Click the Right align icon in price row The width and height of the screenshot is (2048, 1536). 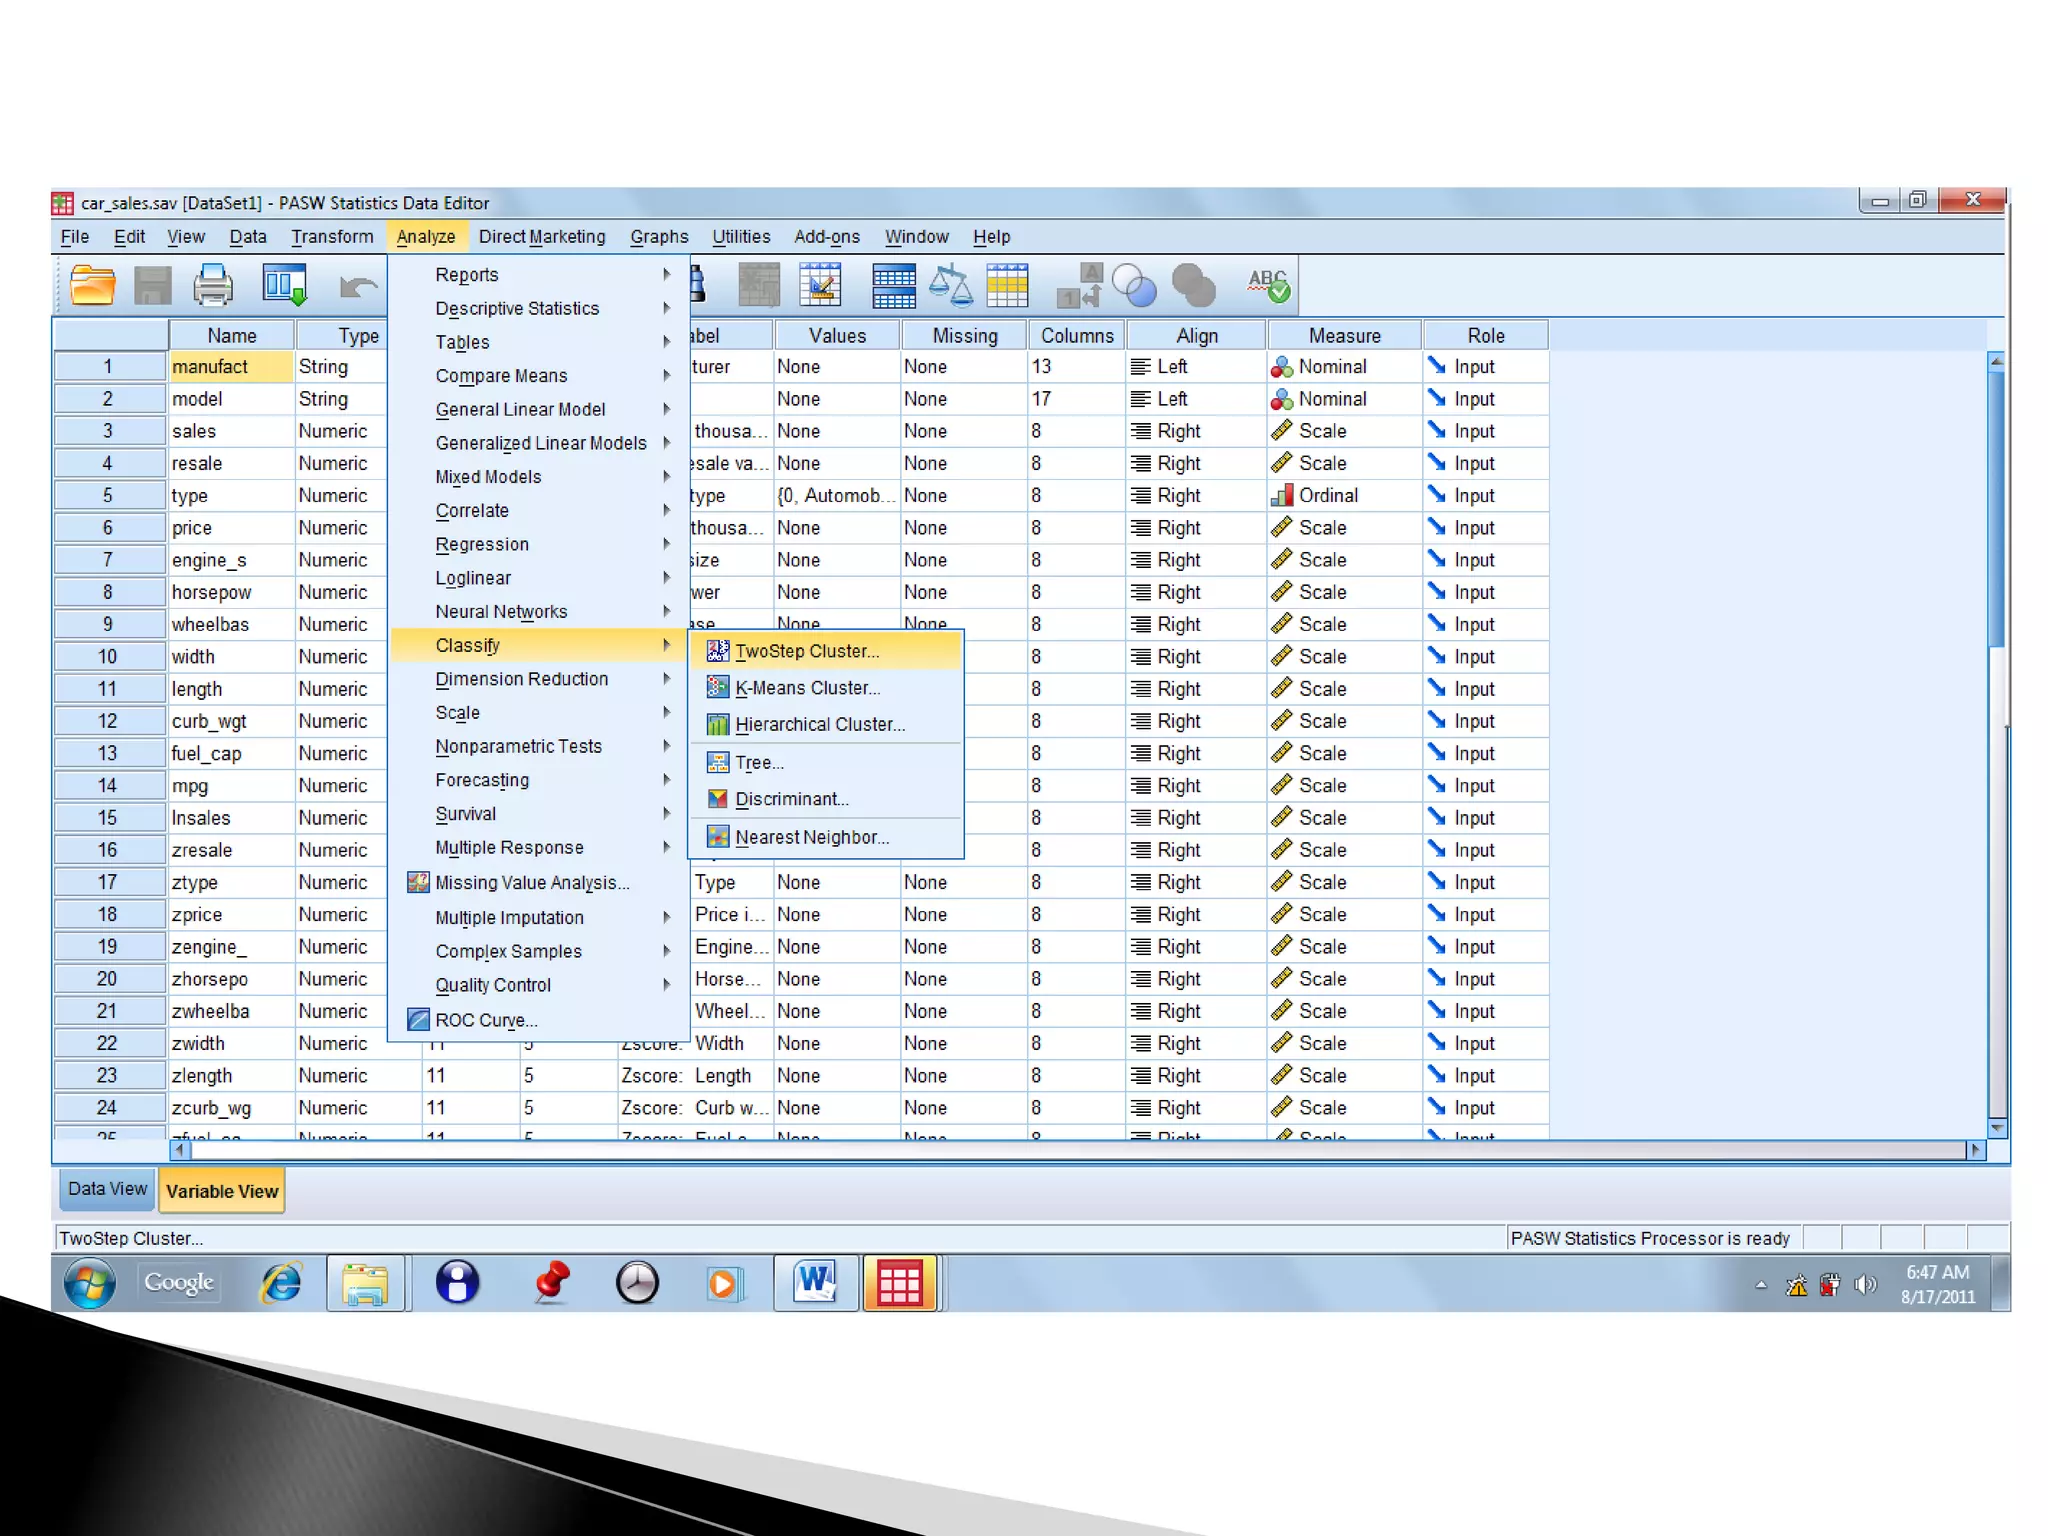pos(1140,528)
